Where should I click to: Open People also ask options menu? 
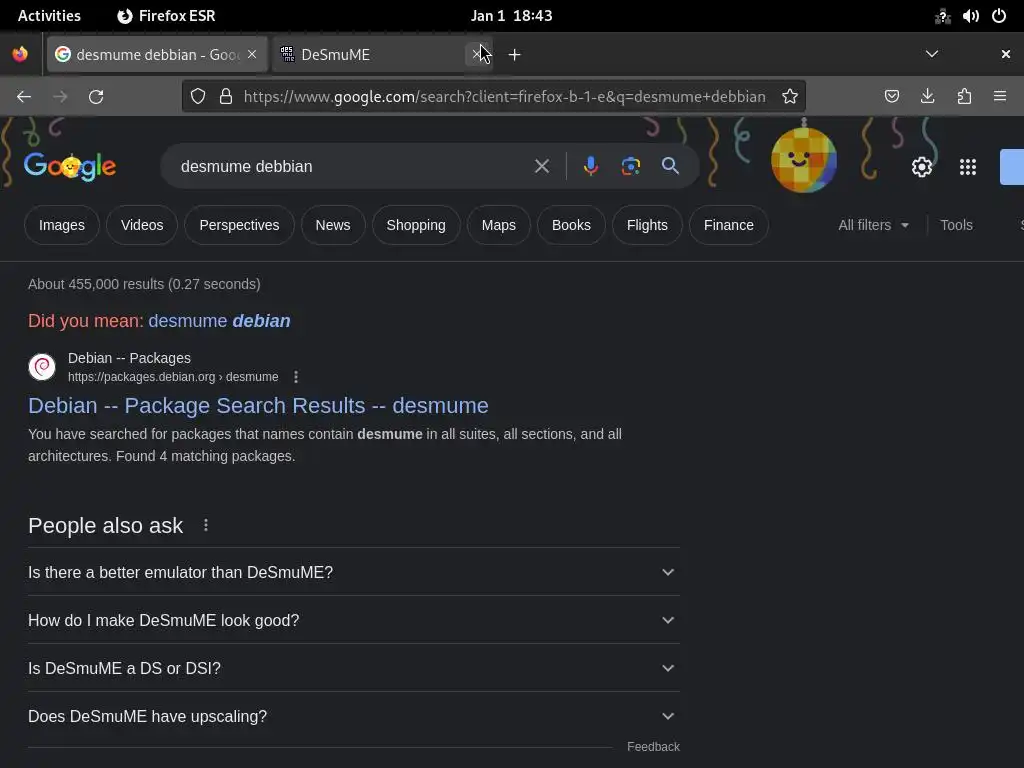[x=206, y=525]
